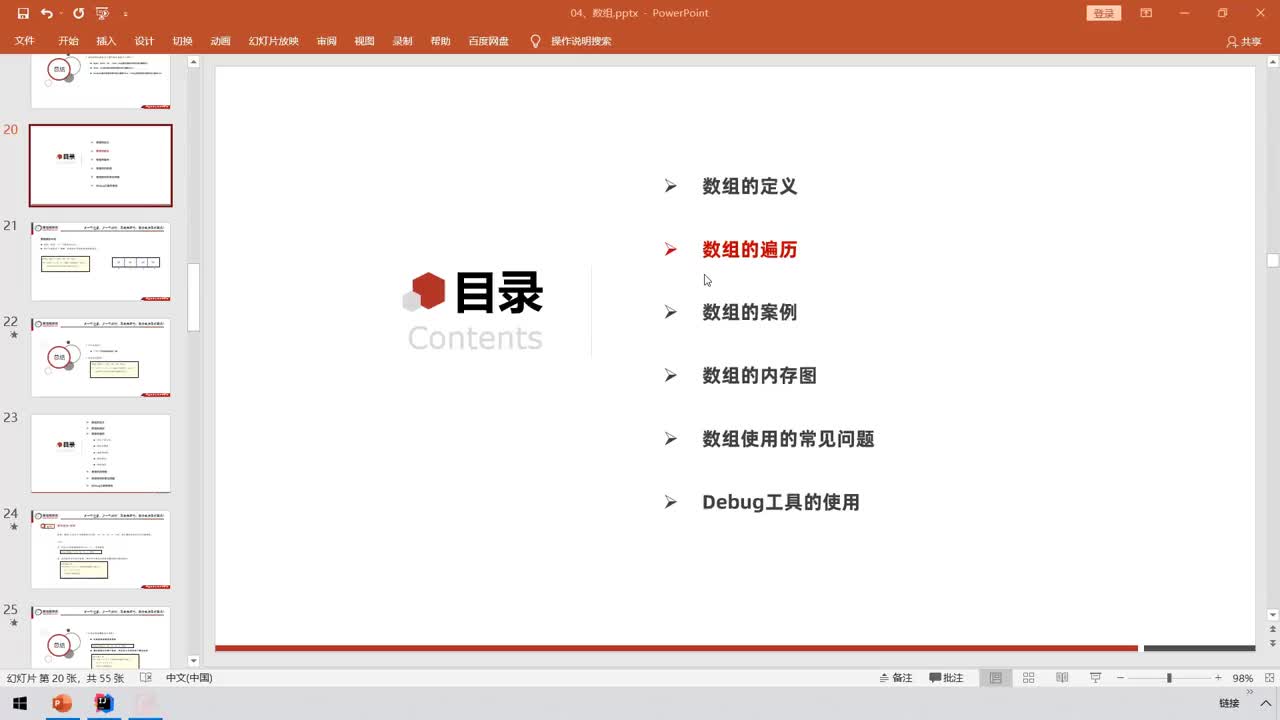Switch to the 设计 ribbon tab

coord(144,41)
